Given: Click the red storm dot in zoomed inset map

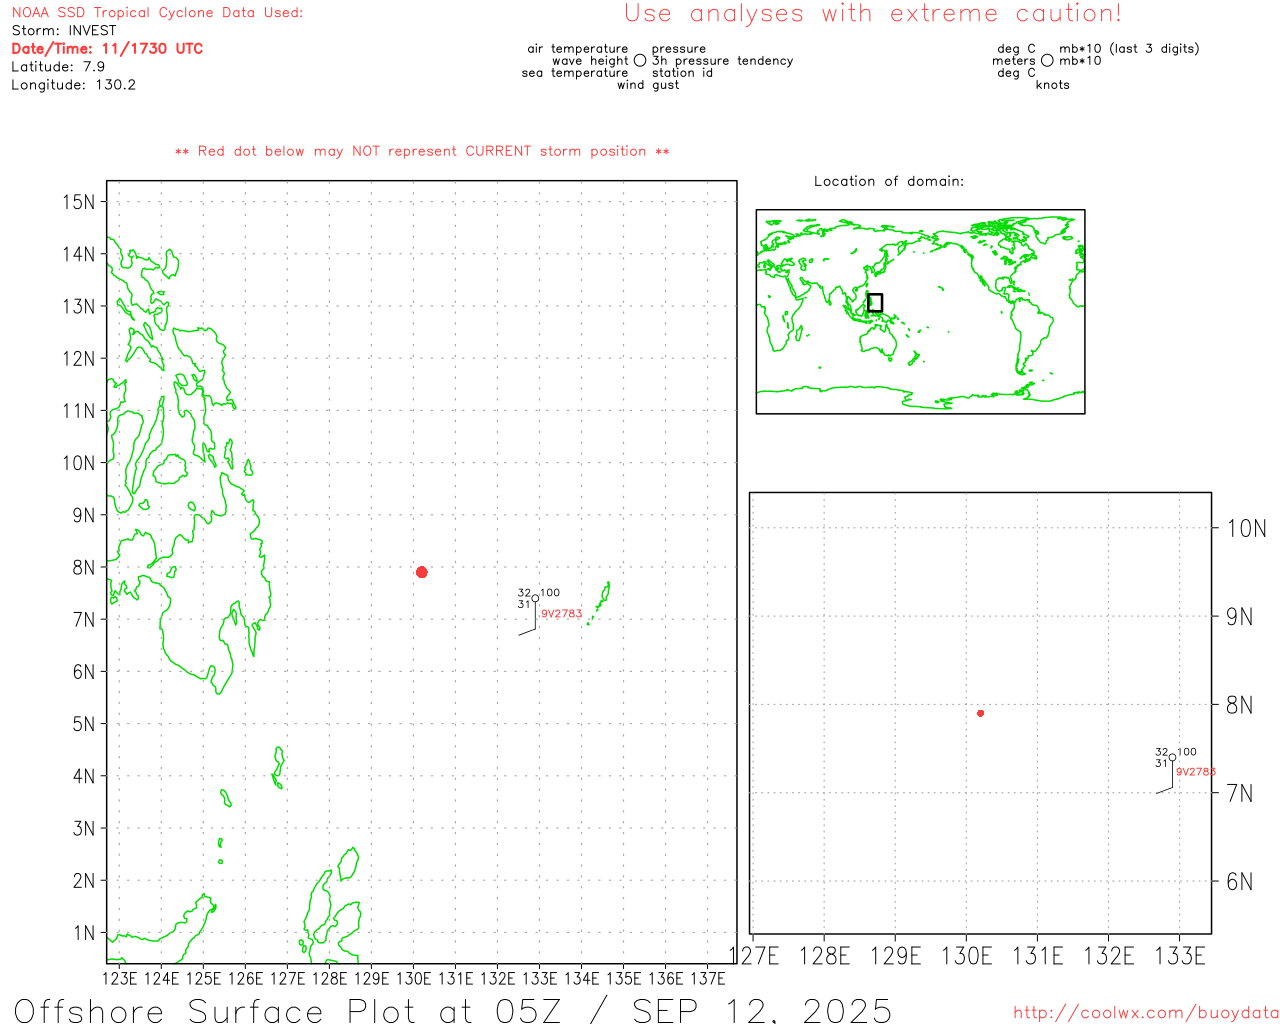Looking at the screenshot, I should click(x=981, y=713).
